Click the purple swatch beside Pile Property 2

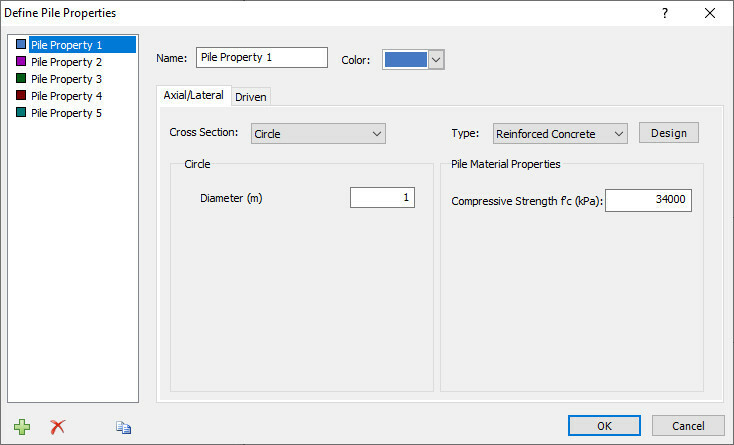pyautogui.click(x=21, y=61)
